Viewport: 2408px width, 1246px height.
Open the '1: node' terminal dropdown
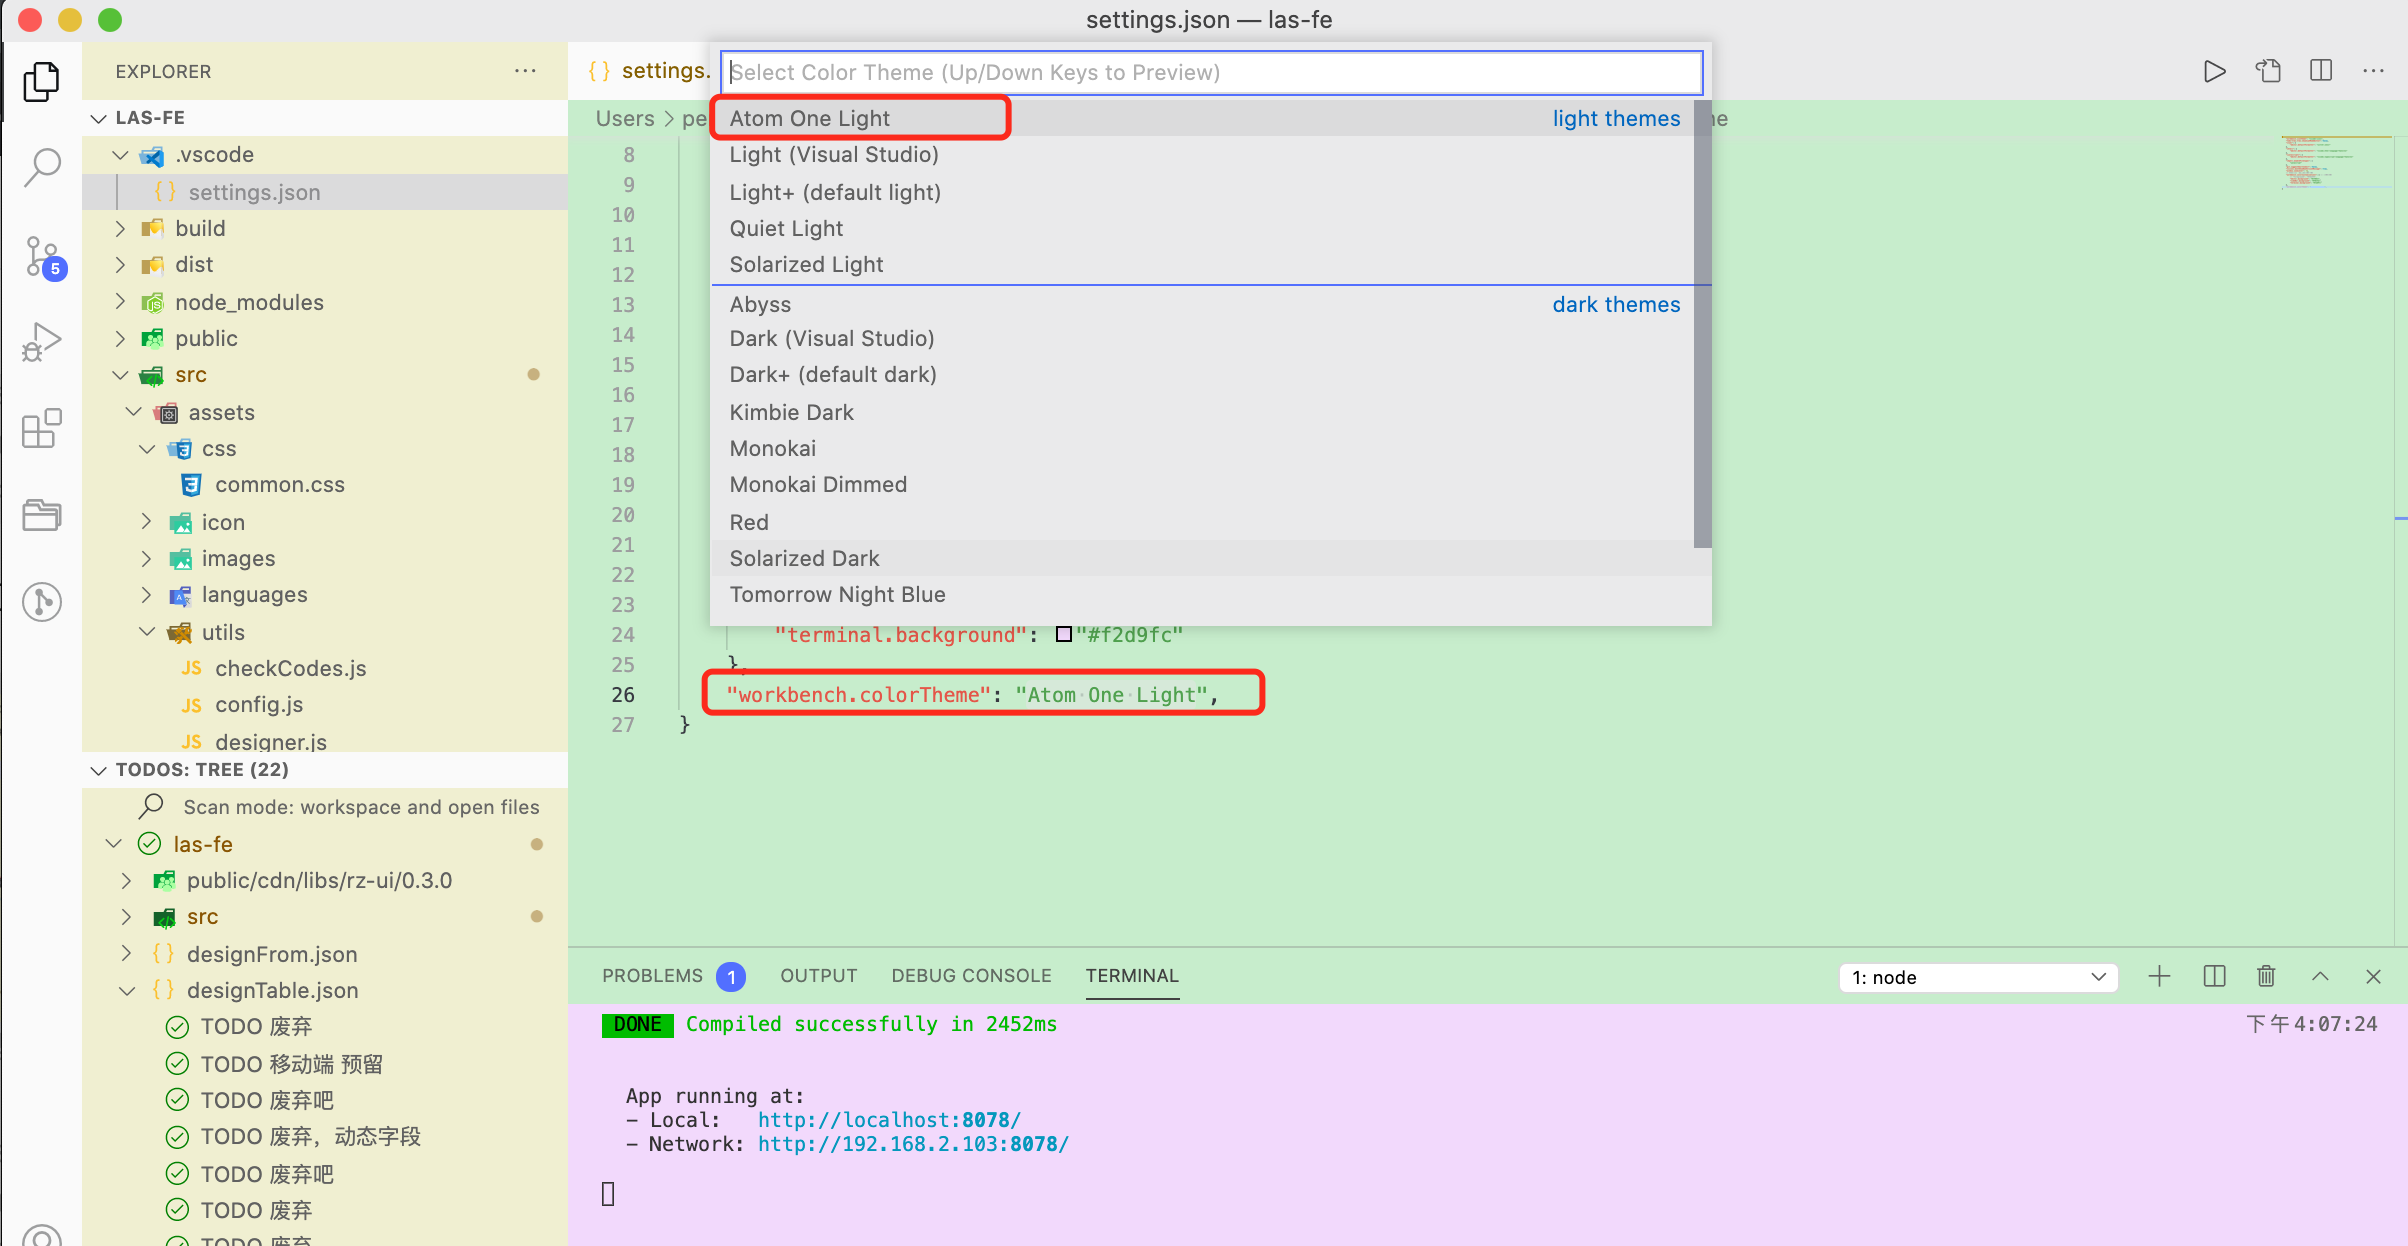pyautogui.click(x=1978, y=977)
